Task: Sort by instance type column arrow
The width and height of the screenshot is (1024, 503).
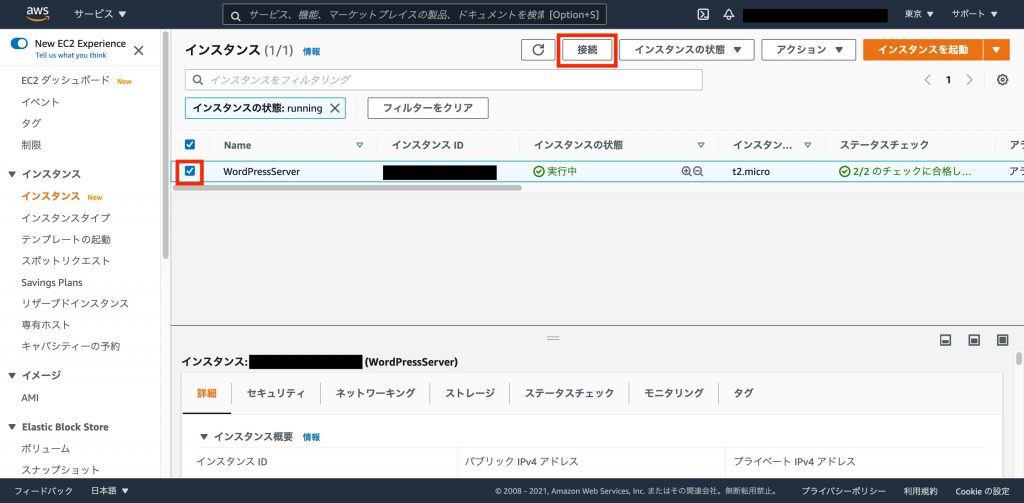Action: coord(808,145)
